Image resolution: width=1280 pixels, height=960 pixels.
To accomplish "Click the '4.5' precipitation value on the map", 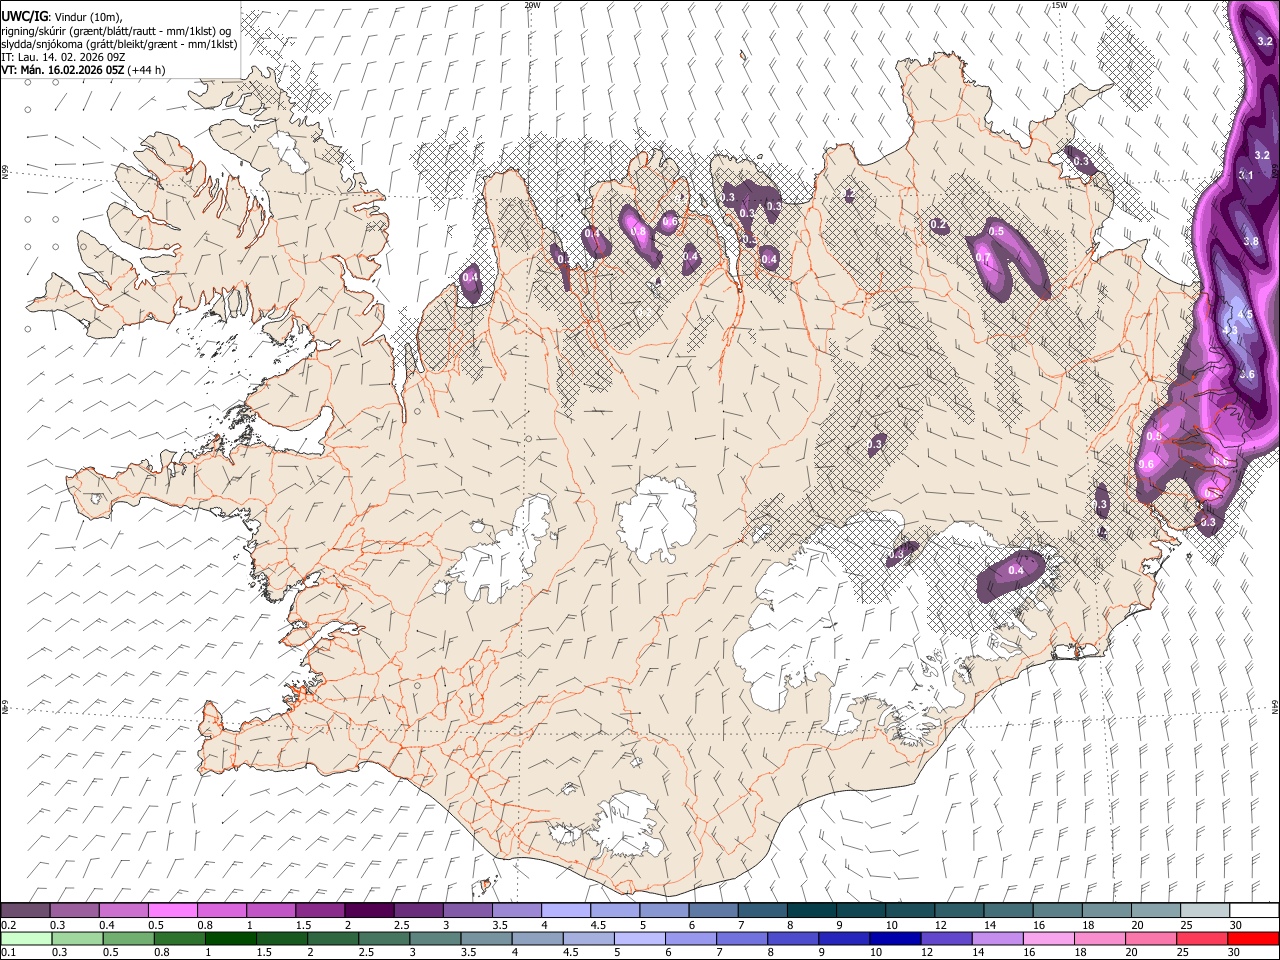I will point(1245,314).
